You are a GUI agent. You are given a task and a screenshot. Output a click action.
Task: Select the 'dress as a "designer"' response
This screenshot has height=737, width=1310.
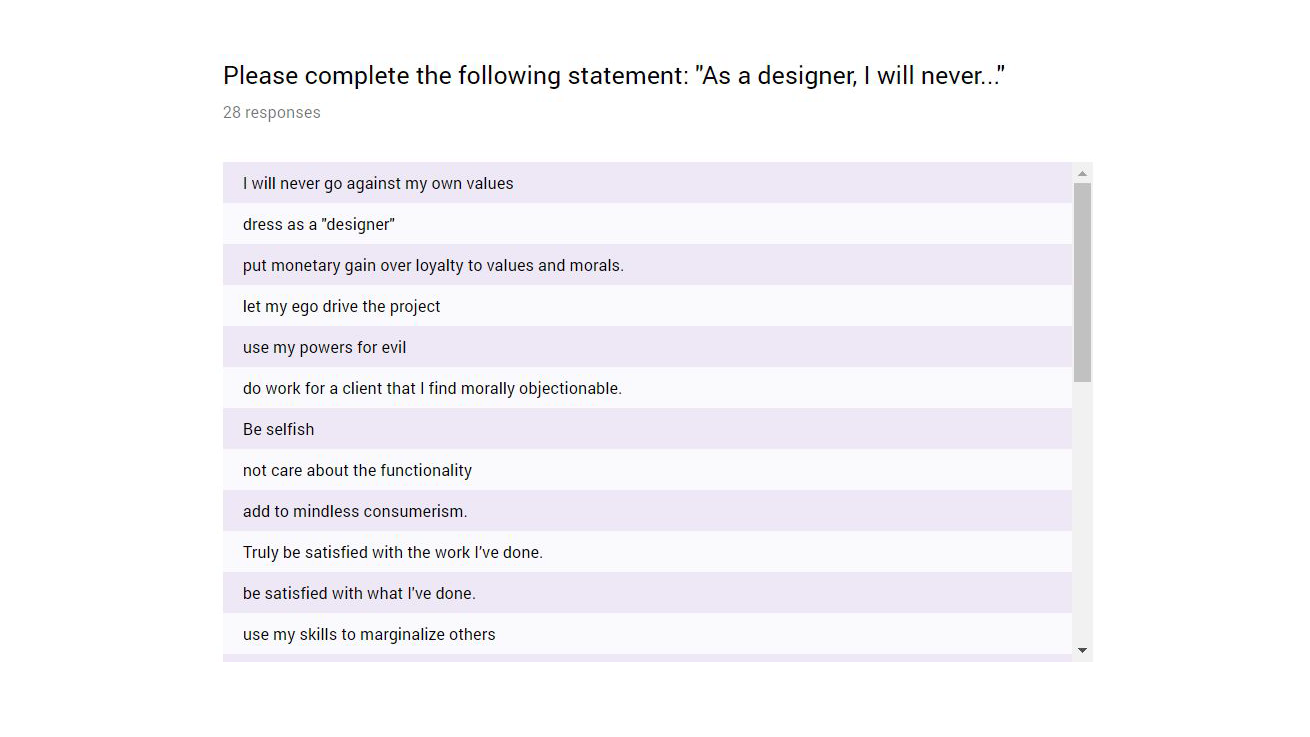coord(319,224)
